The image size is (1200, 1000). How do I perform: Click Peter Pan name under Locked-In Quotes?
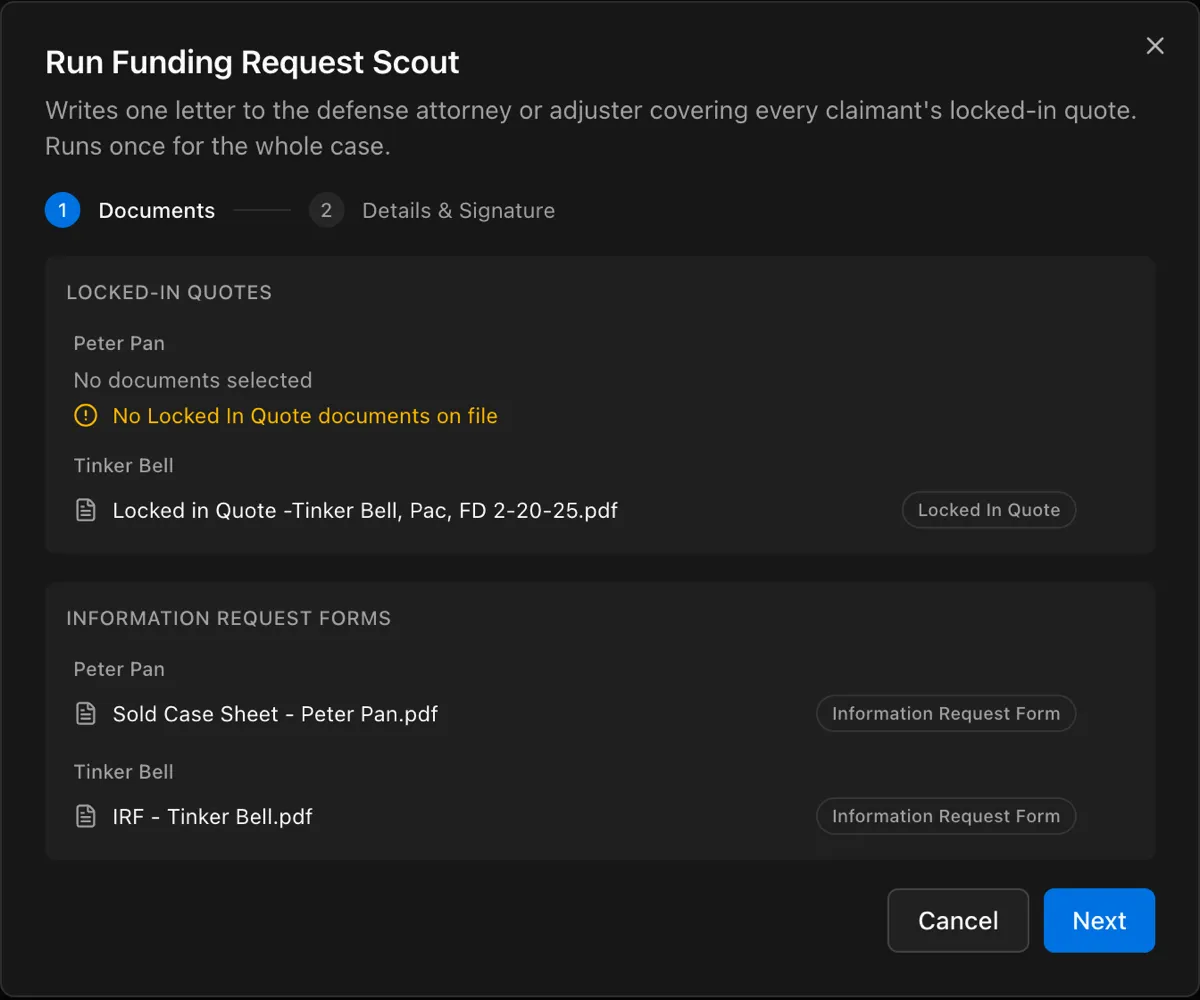pos(119,343)
